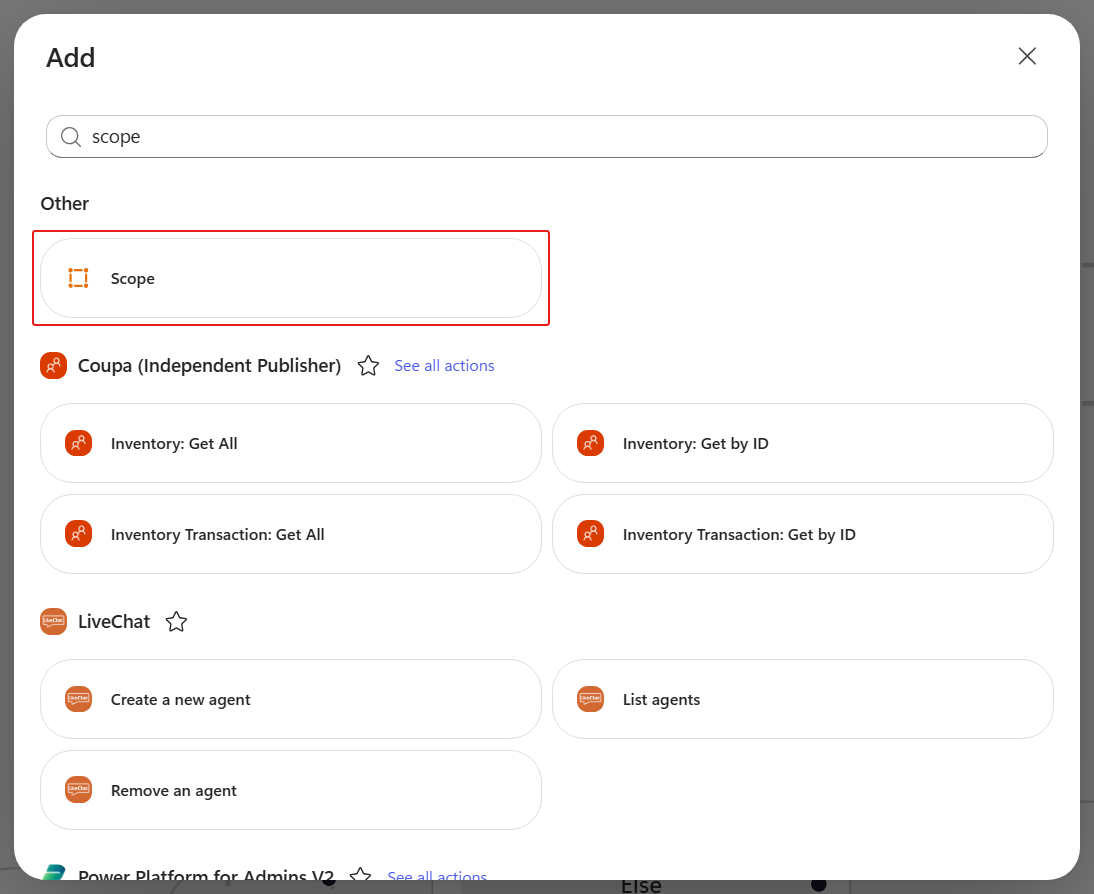1094x894 pixels.
Task: Click icon beside Create a new agent
Action: 78,699
